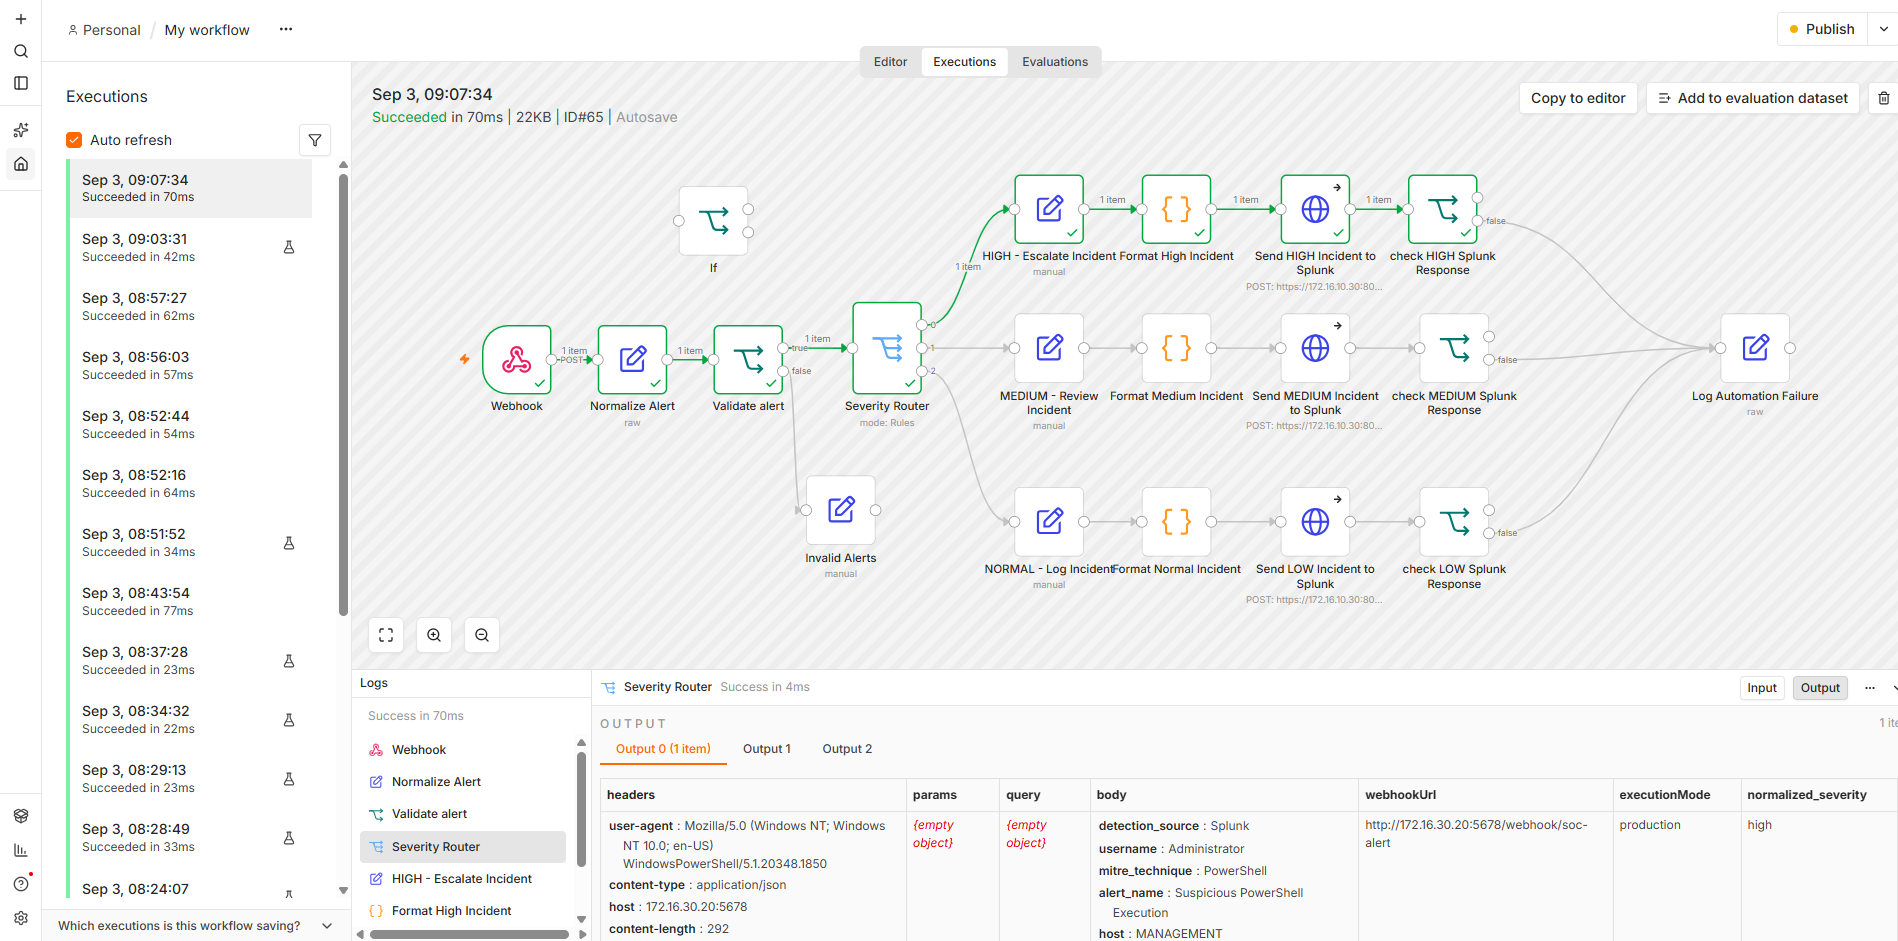Show the Input view of node
This screenshot has height=941, width=1898.
point(1762,688)
